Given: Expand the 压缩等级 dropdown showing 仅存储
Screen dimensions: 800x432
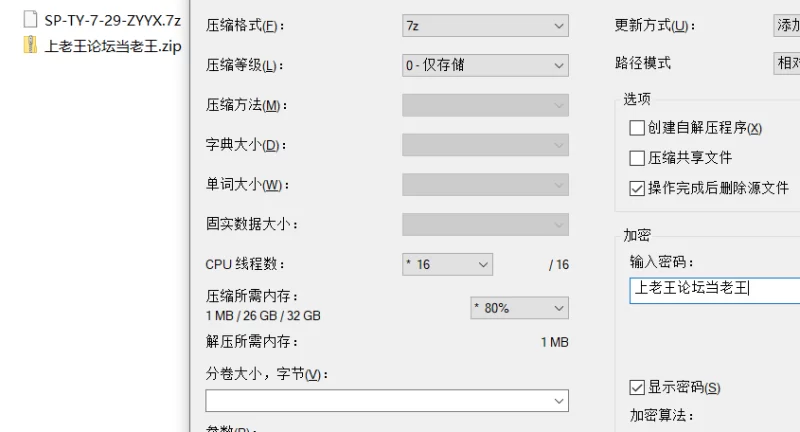Looking at the screenshot, I should tap(485, 65).
